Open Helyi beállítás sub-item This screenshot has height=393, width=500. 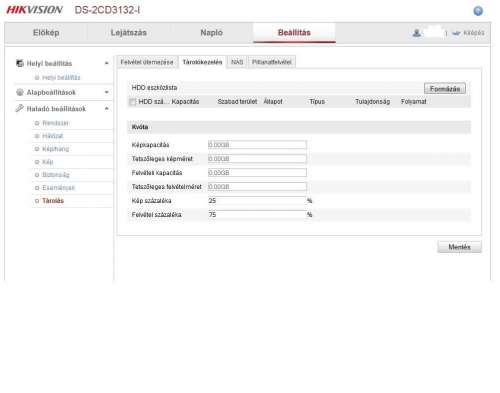point(61,78)
